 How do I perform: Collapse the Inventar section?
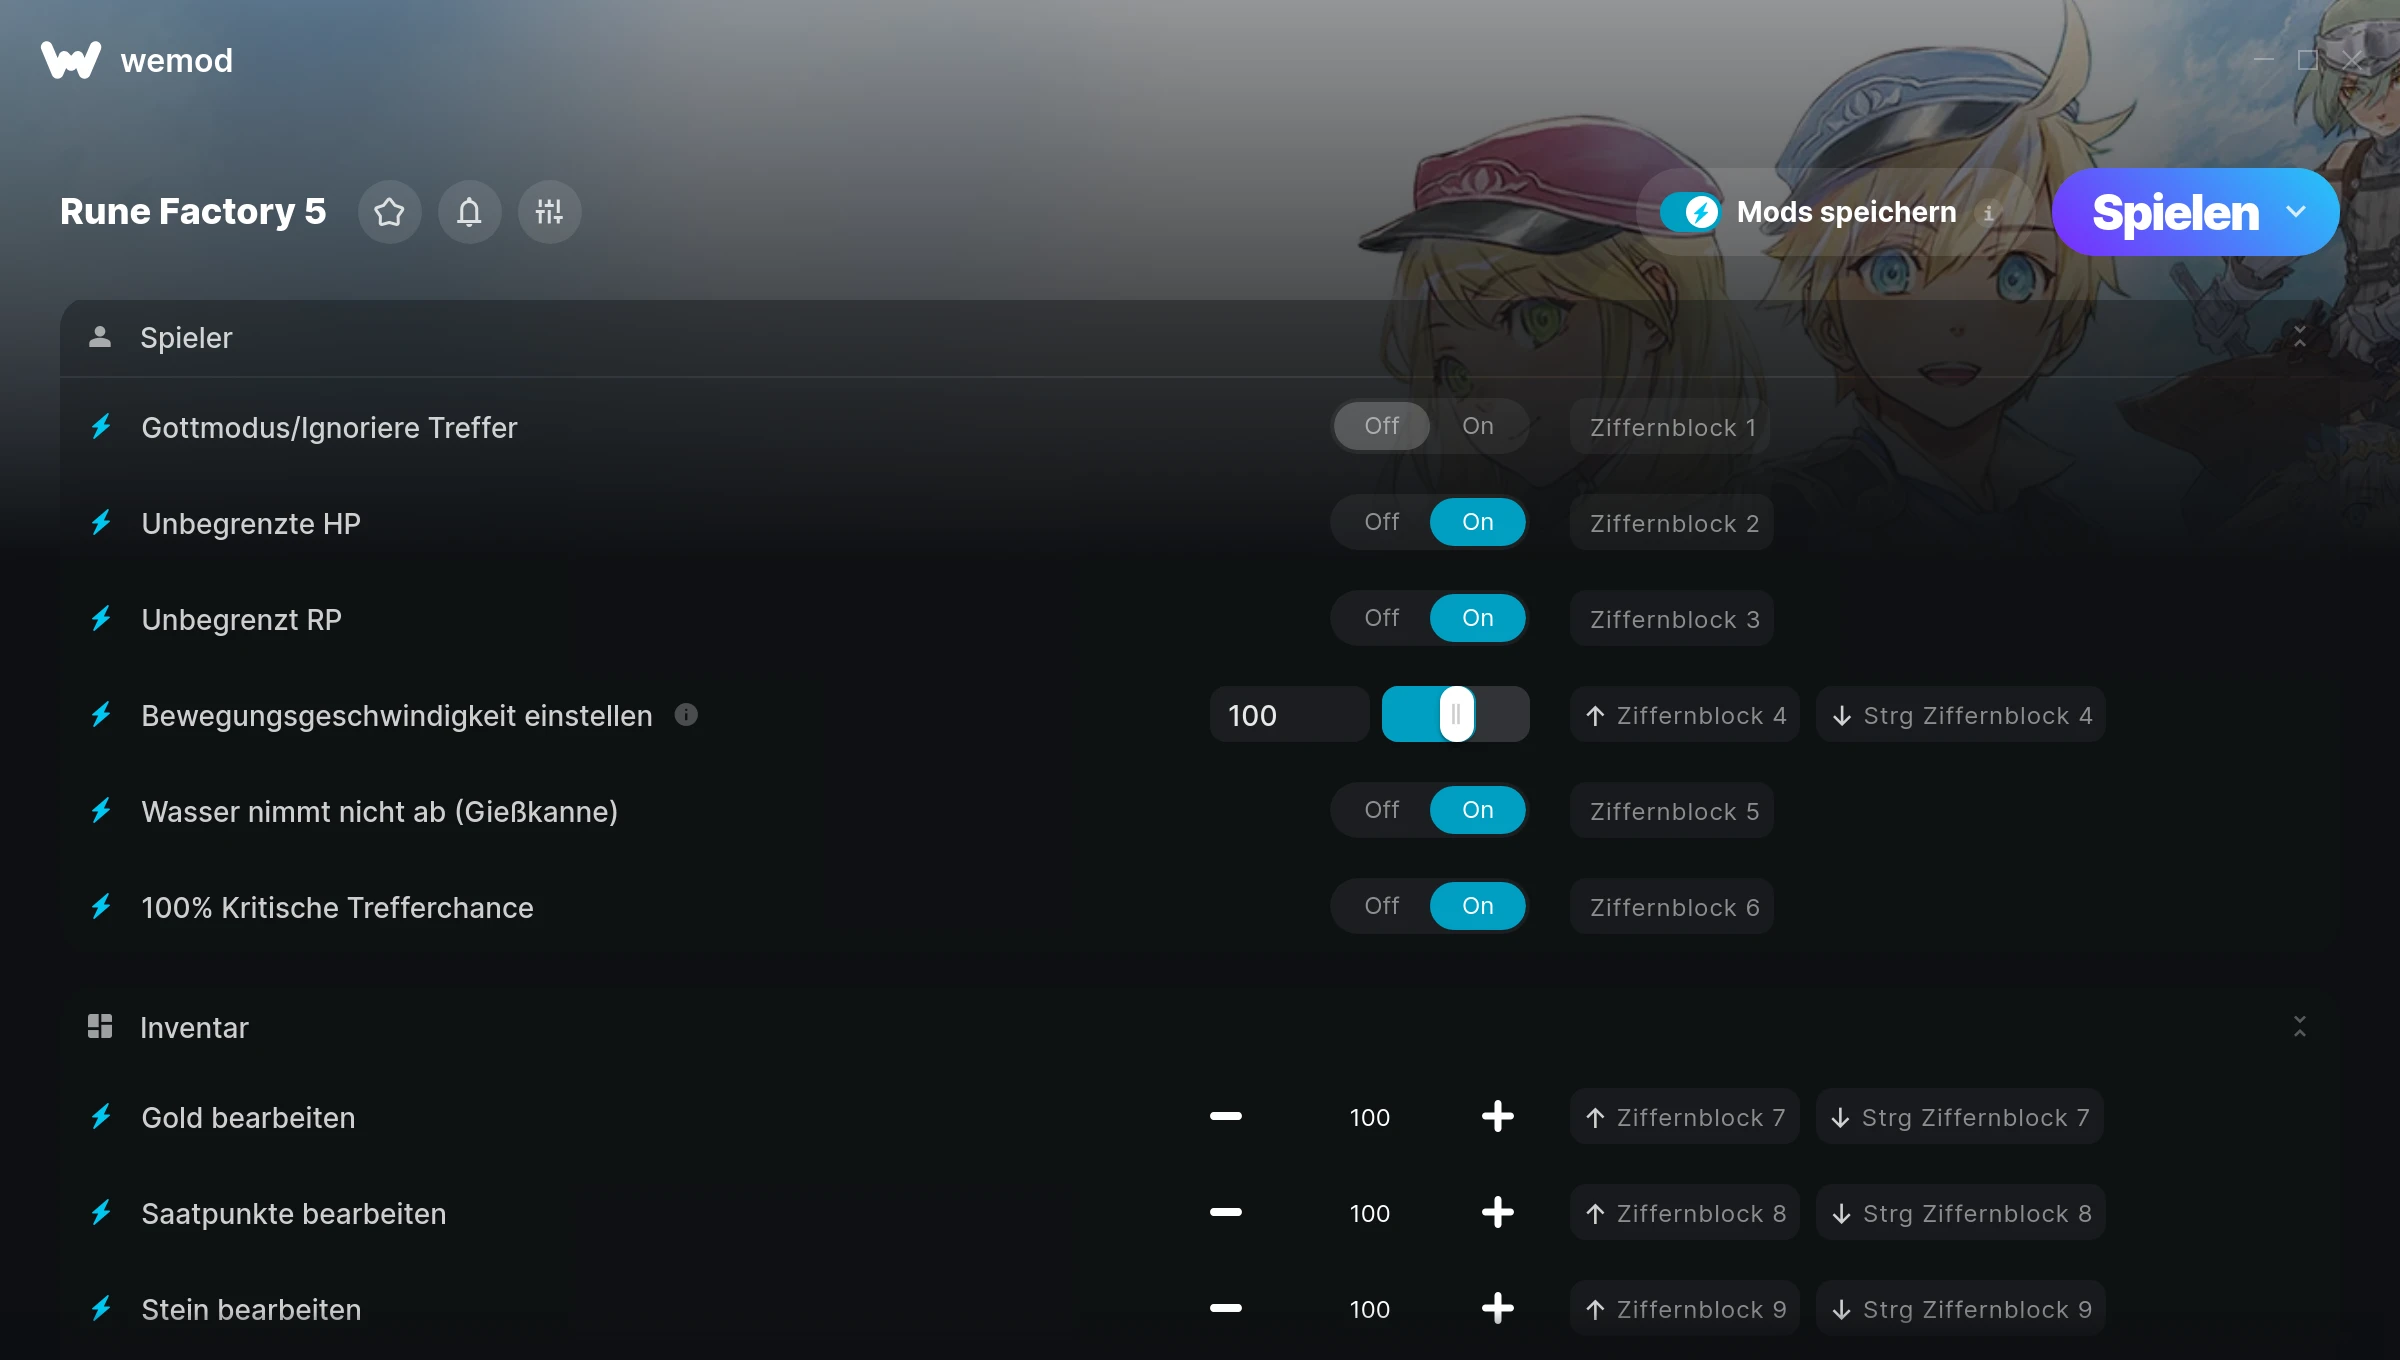coord(2300,1026)
